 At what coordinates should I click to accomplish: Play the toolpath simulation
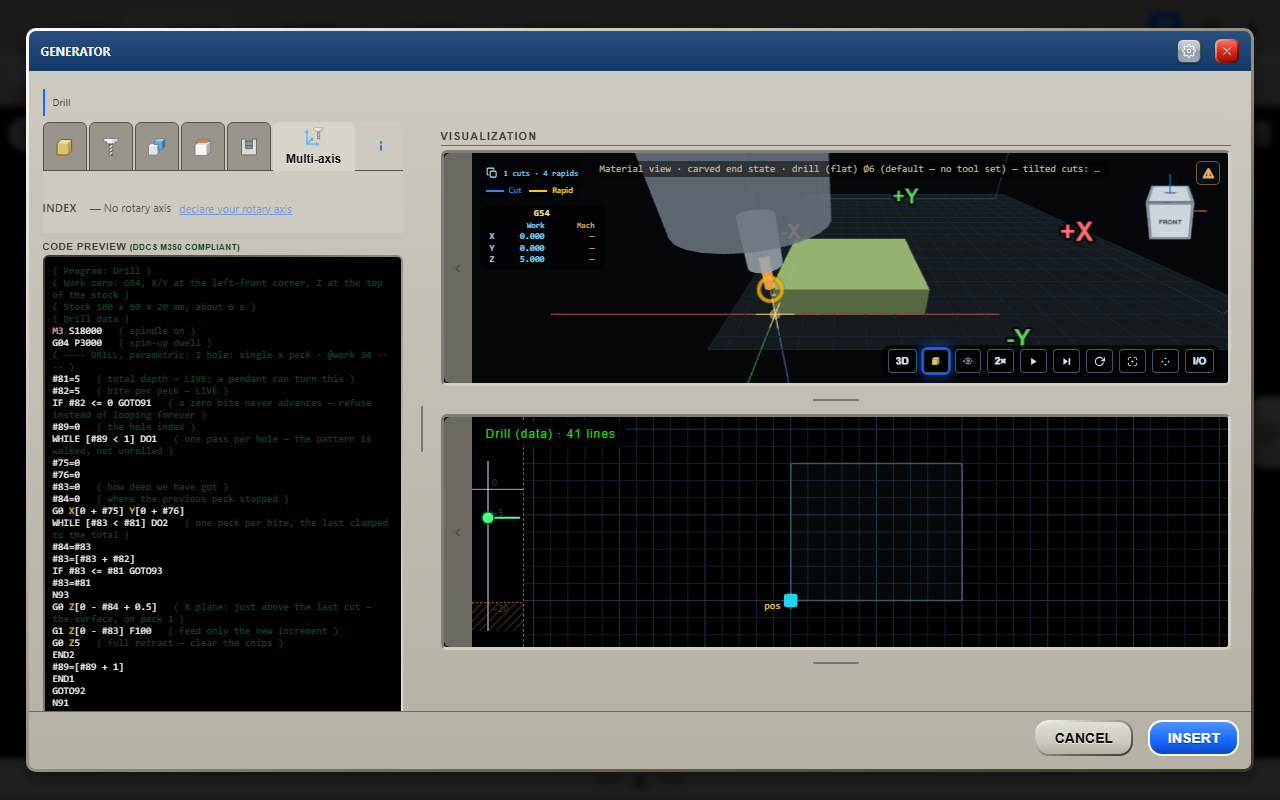pos(1033,361)
